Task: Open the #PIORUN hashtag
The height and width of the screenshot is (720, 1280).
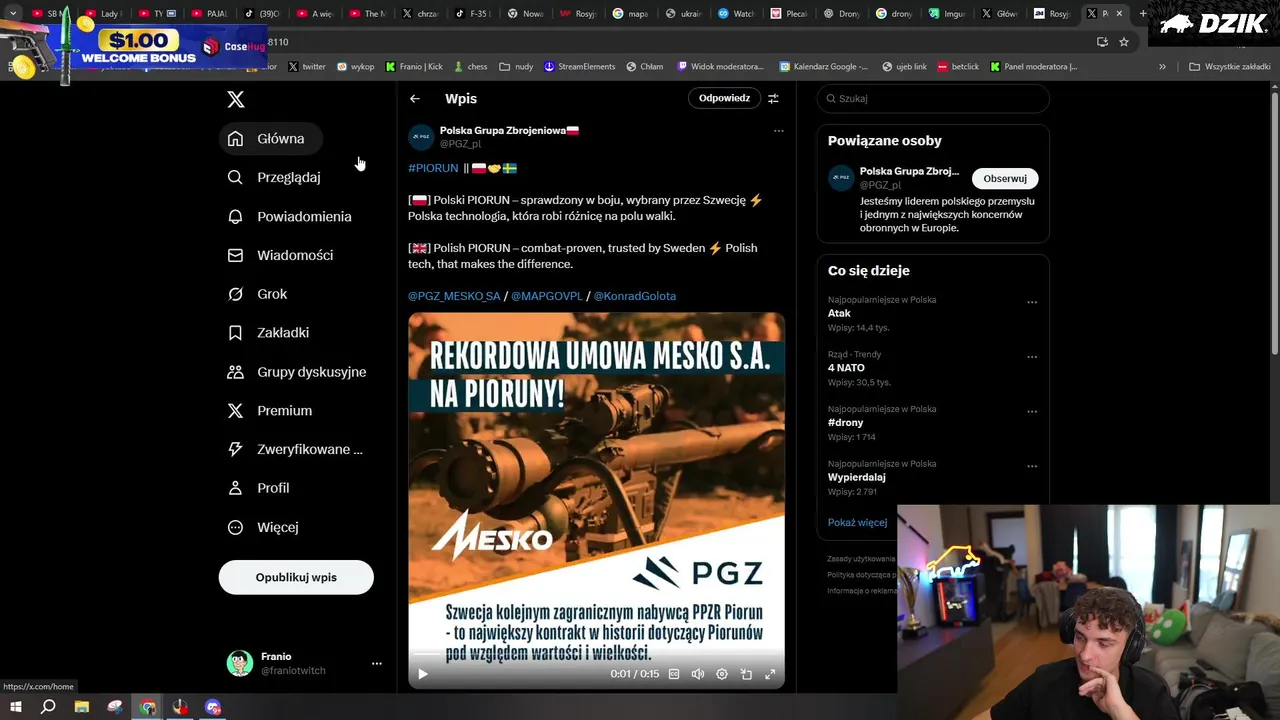Action: click(433, 168)
